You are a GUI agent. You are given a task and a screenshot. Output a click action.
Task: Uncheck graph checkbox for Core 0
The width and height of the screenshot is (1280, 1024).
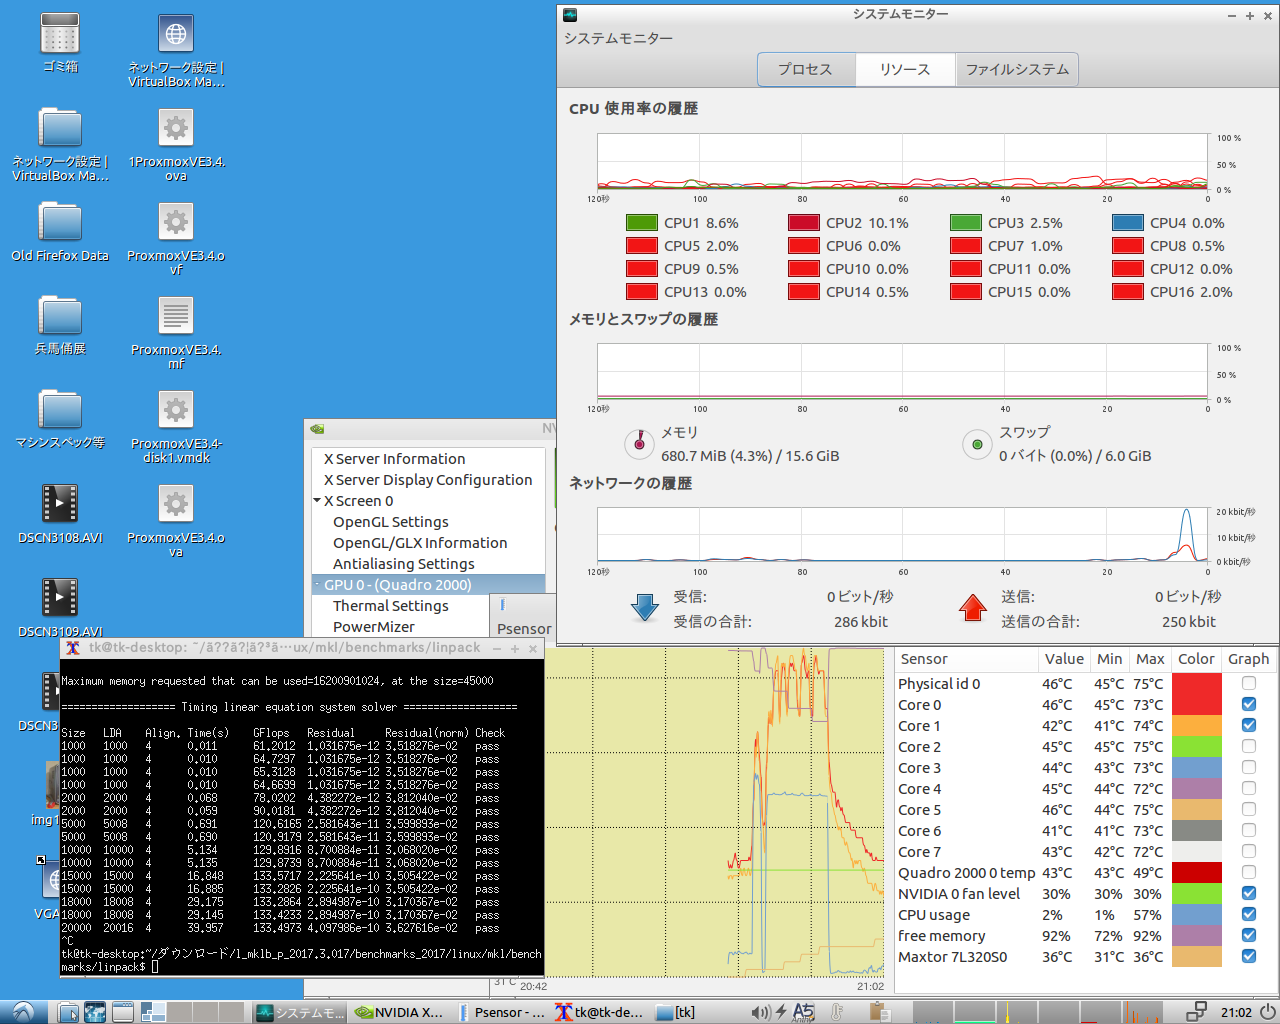[x=1249, y=705]
